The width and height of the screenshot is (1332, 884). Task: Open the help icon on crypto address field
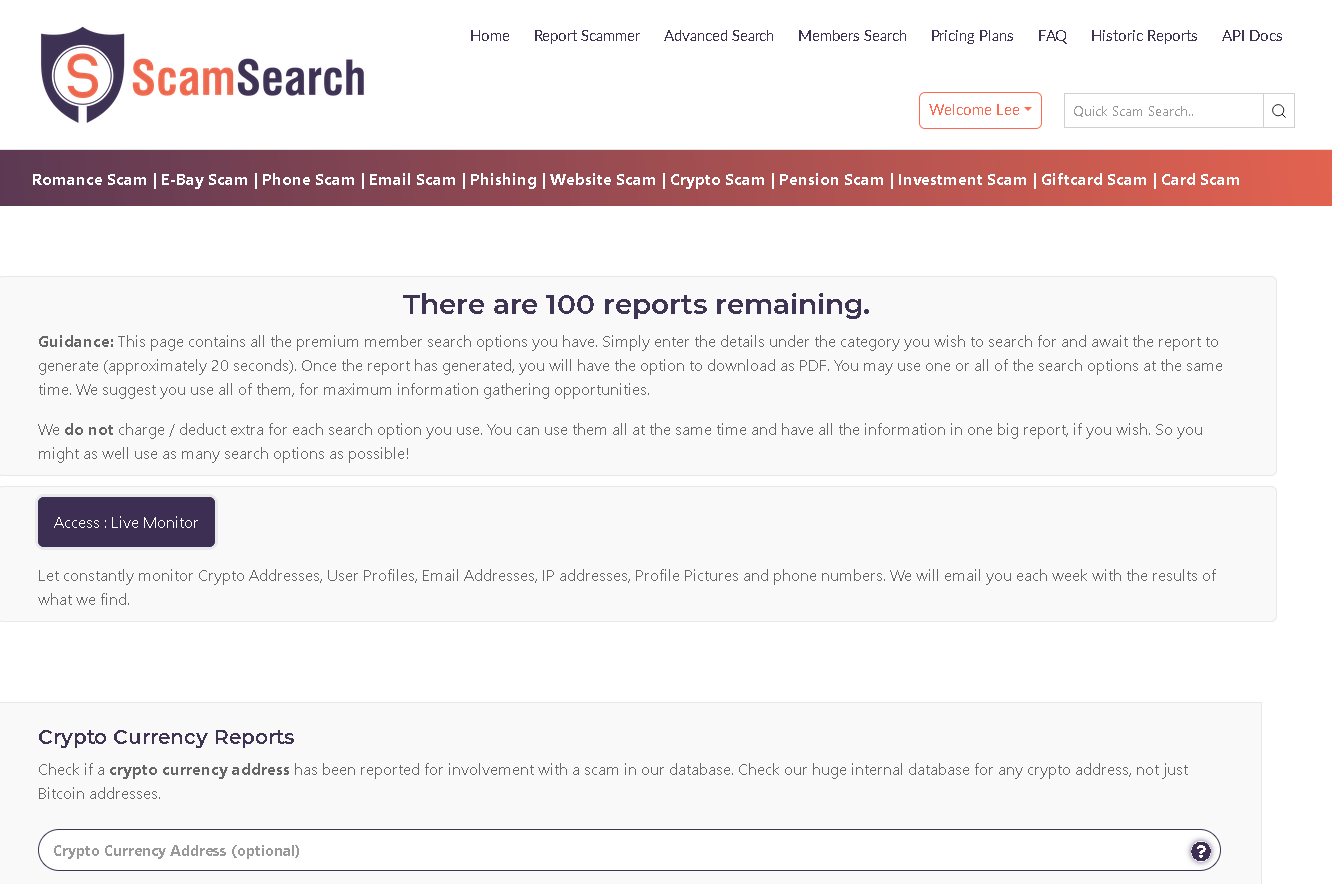(x=1200, y=850)
